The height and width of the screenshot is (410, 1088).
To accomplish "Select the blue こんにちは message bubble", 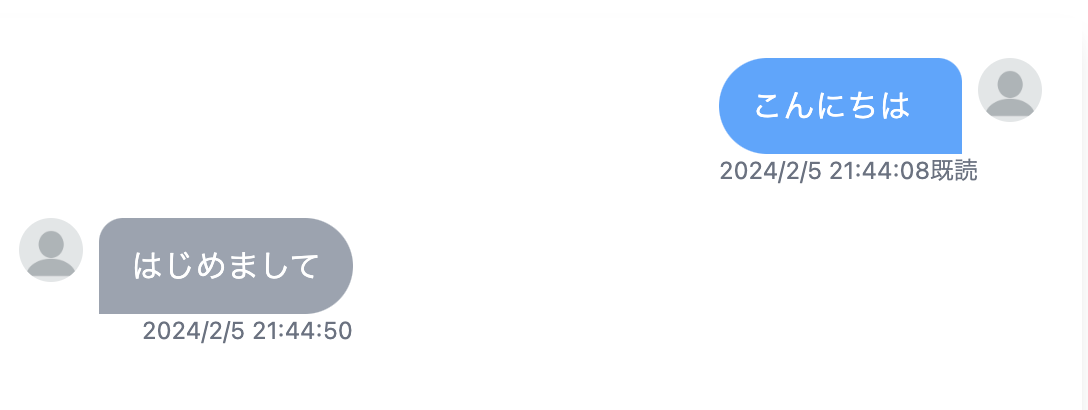I will 840,105.
